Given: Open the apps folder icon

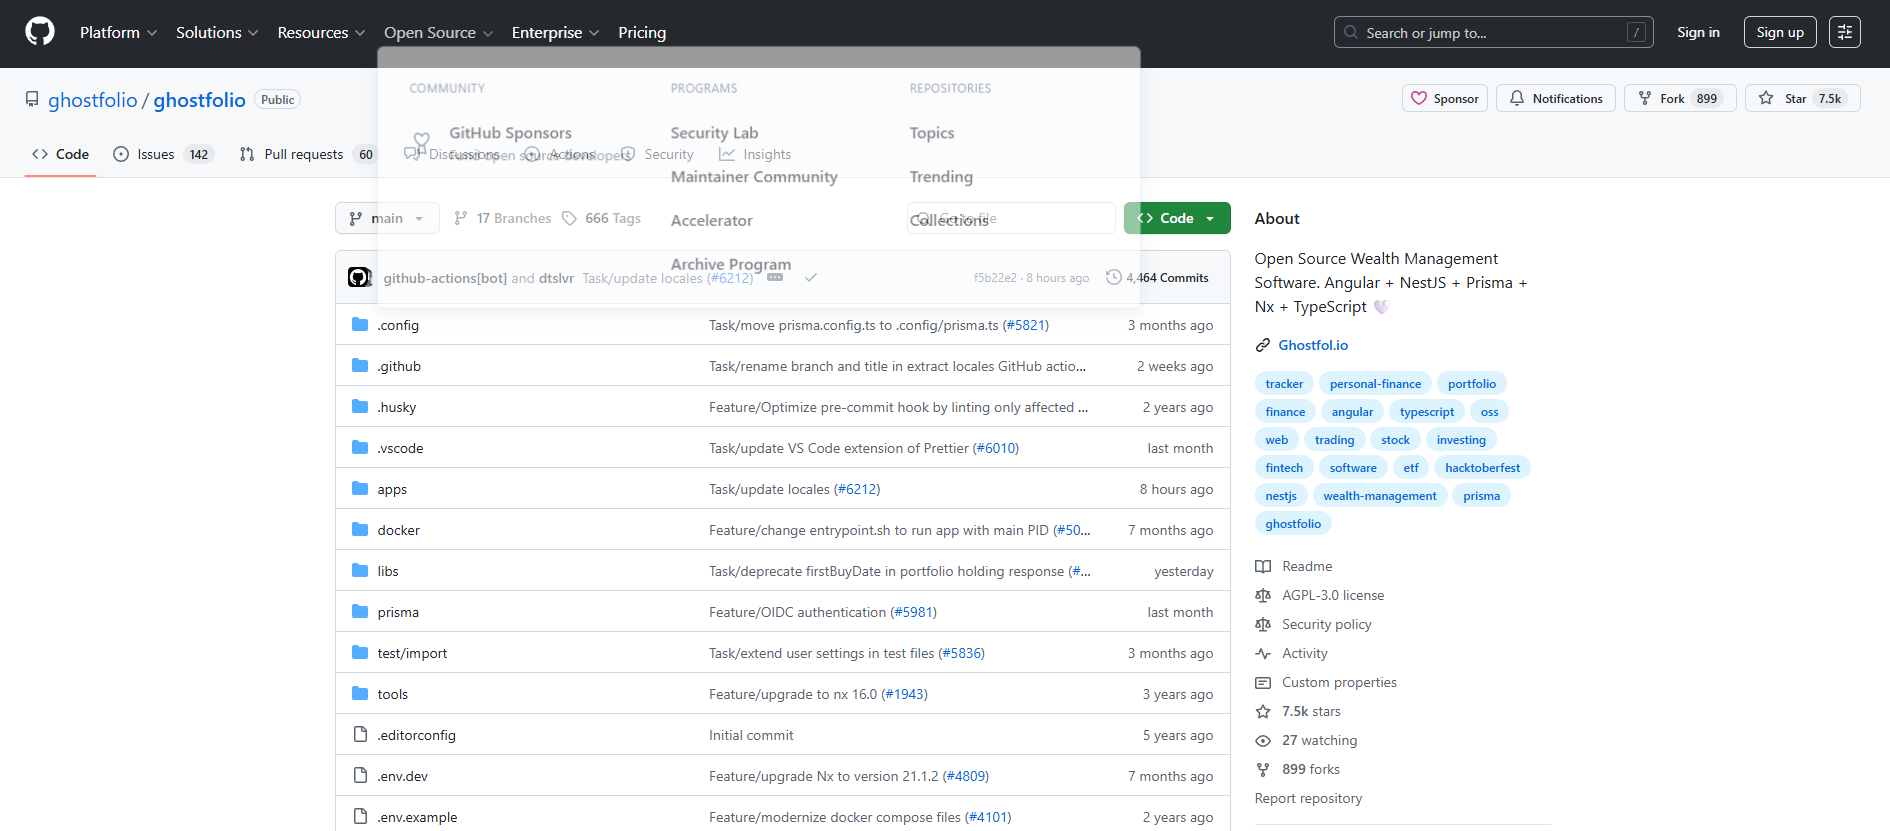Looking at the screenshot, I should 360,489.
